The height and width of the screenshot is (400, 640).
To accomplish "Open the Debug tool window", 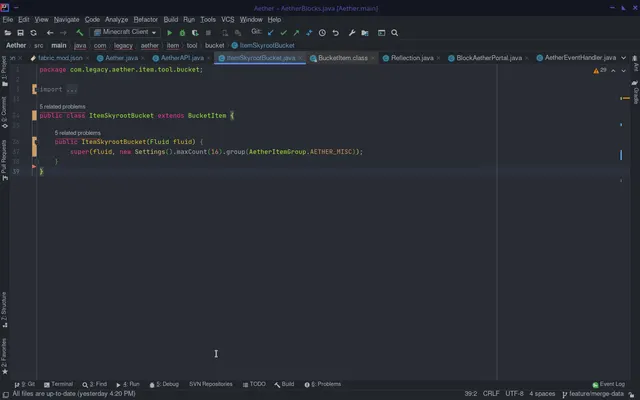I will [164, 384].
